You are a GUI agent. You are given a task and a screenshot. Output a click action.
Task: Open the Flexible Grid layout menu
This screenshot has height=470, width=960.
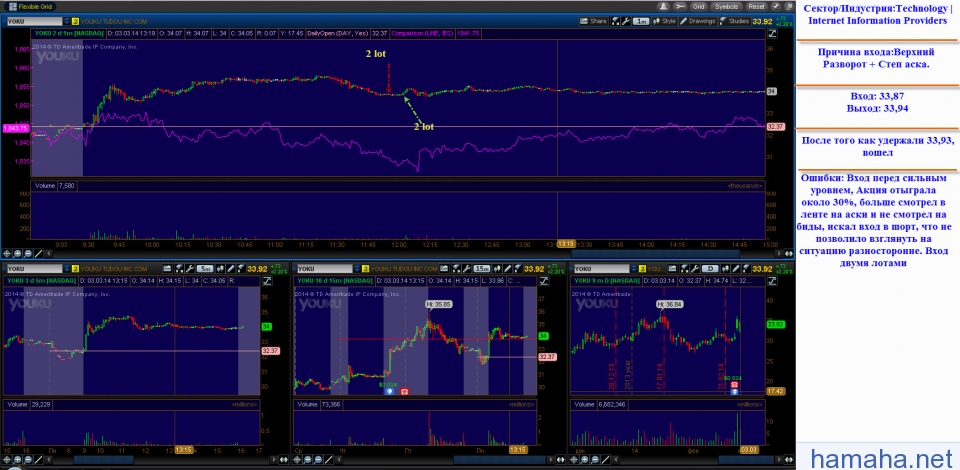31,7
